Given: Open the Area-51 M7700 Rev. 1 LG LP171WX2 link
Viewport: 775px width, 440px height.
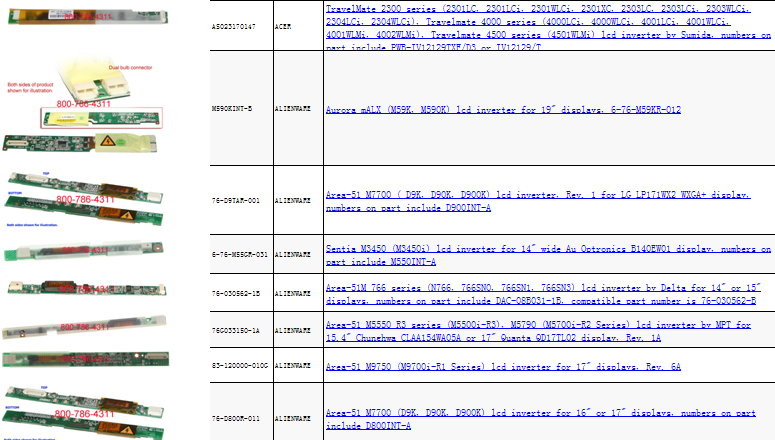Looking at the screenshot, I should click(538, 201).
